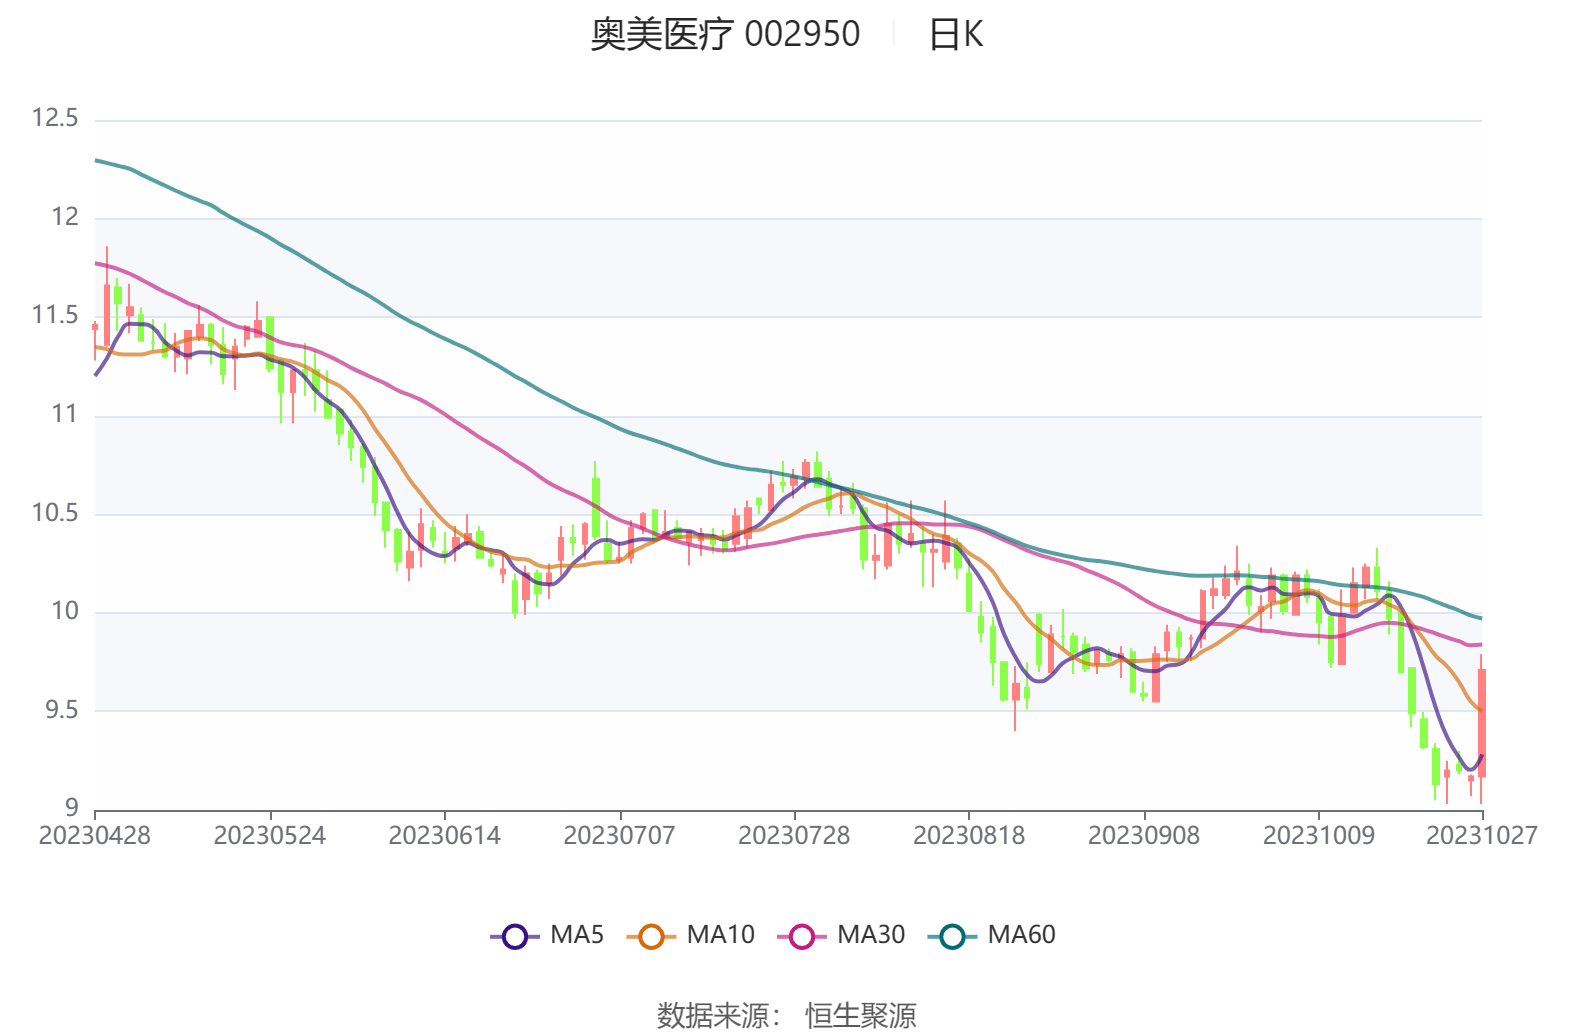
Task: Select the 20230908 date axis label
Action: (1143, 836)
